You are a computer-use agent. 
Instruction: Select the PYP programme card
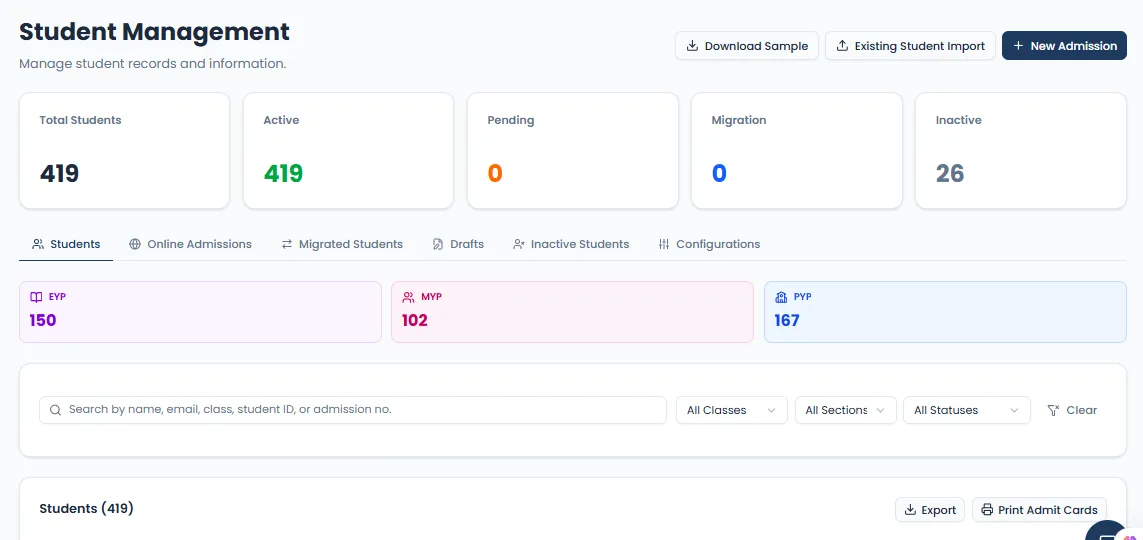945,312
